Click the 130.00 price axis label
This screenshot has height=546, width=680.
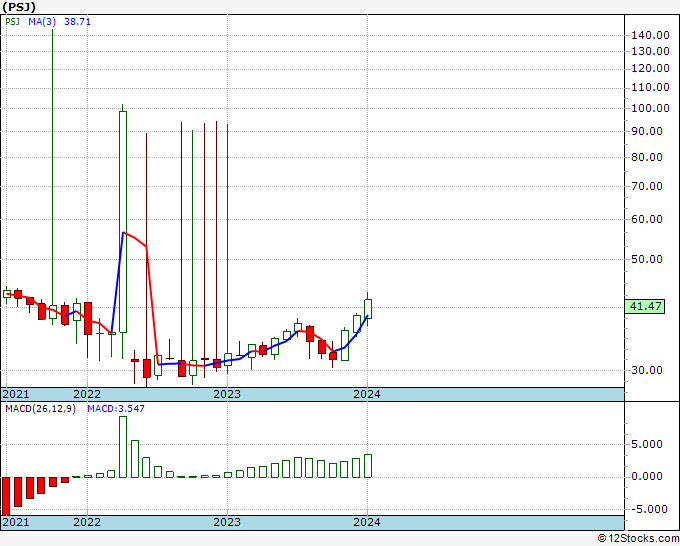(650, 51)
